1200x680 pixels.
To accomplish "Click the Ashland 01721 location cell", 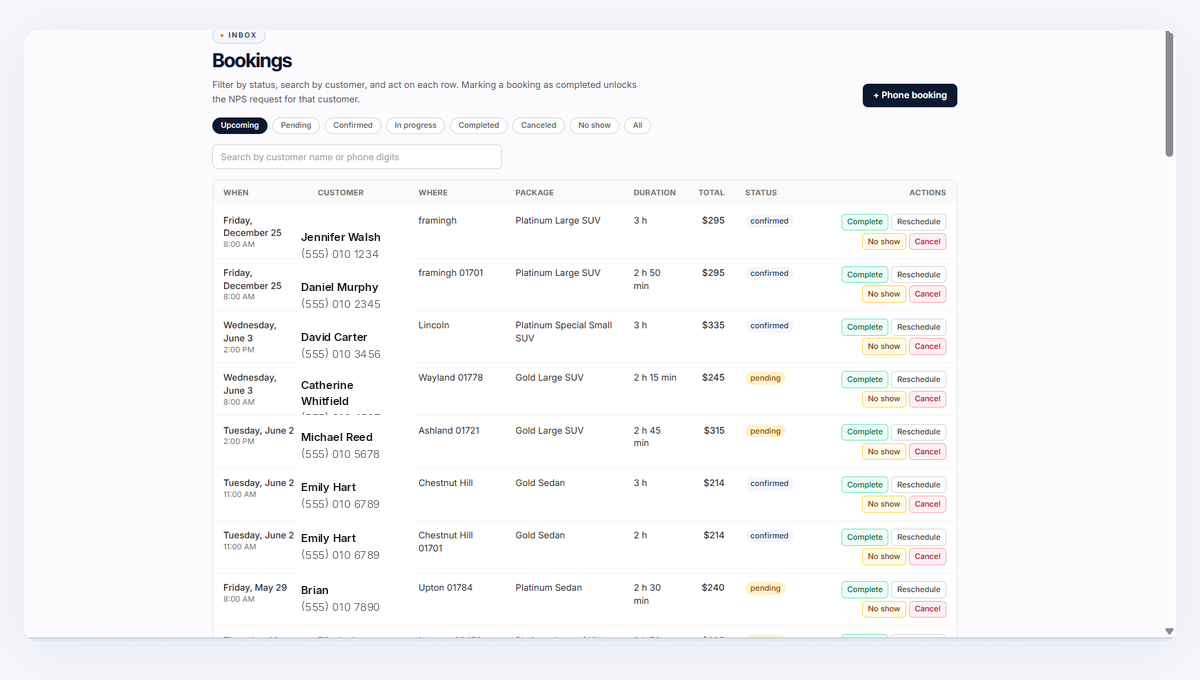I will tap(449, 431).
